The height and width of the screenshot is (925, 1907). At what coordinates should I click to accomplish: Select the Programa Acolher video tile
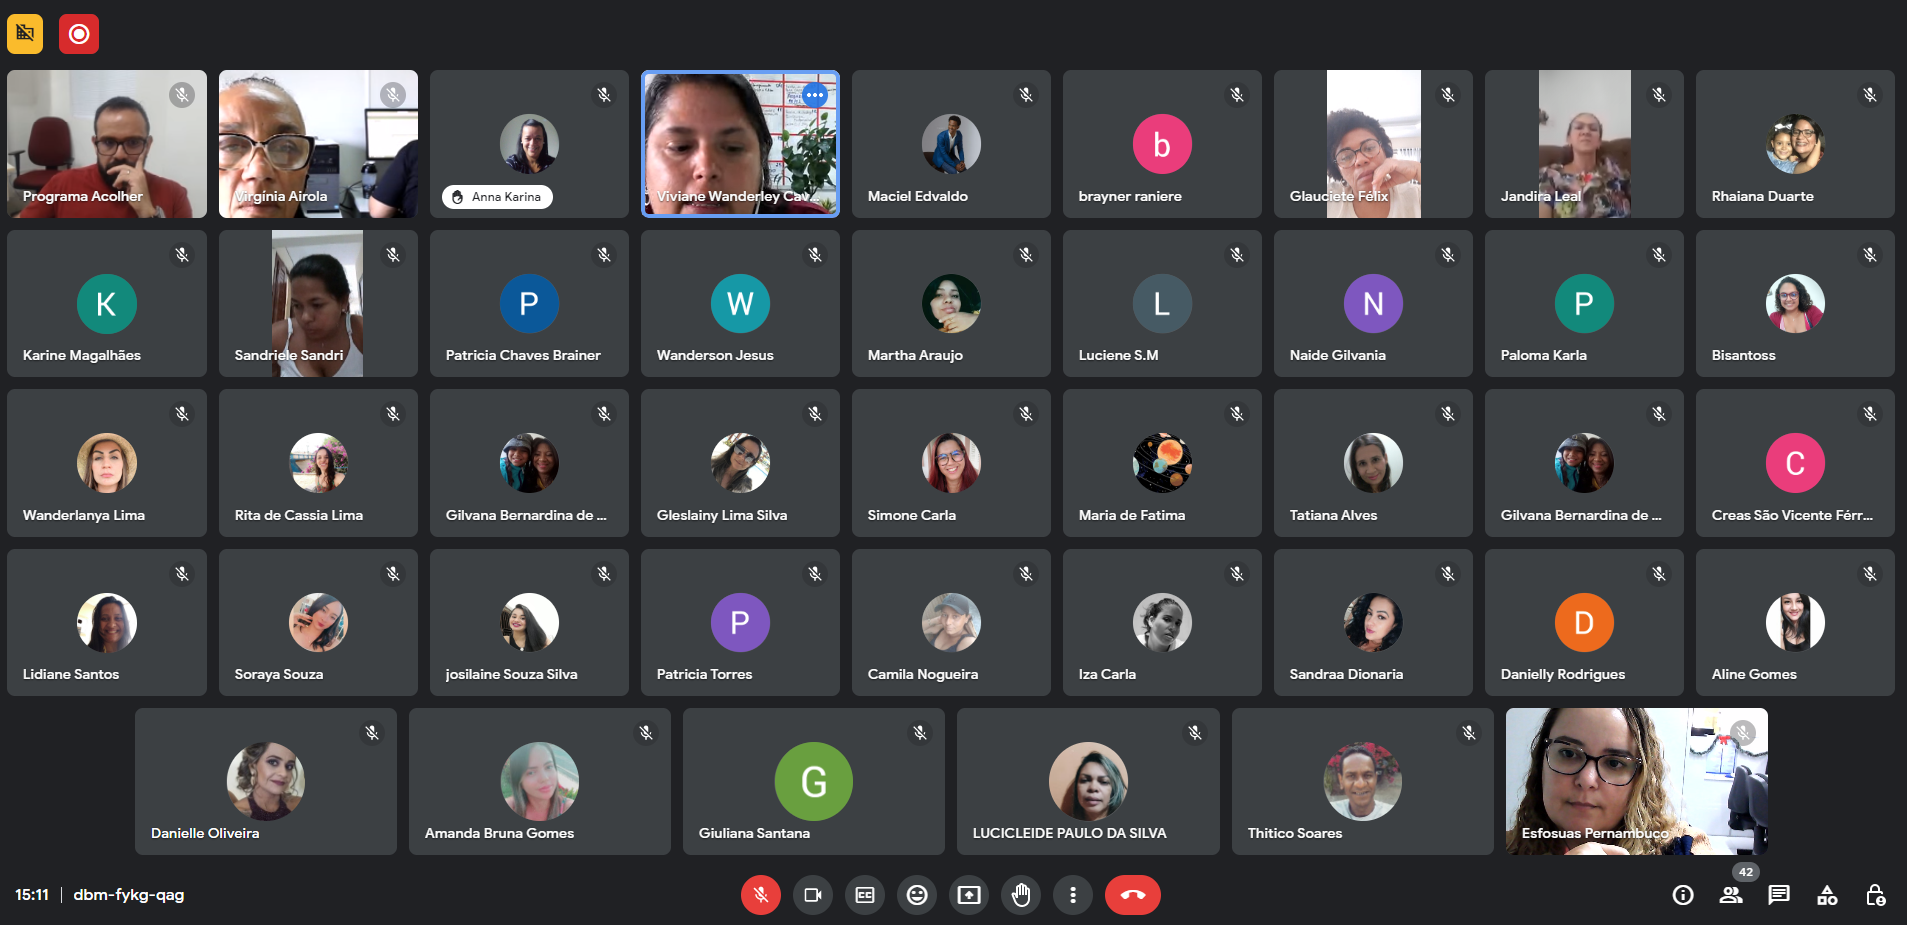pos(107,144)
